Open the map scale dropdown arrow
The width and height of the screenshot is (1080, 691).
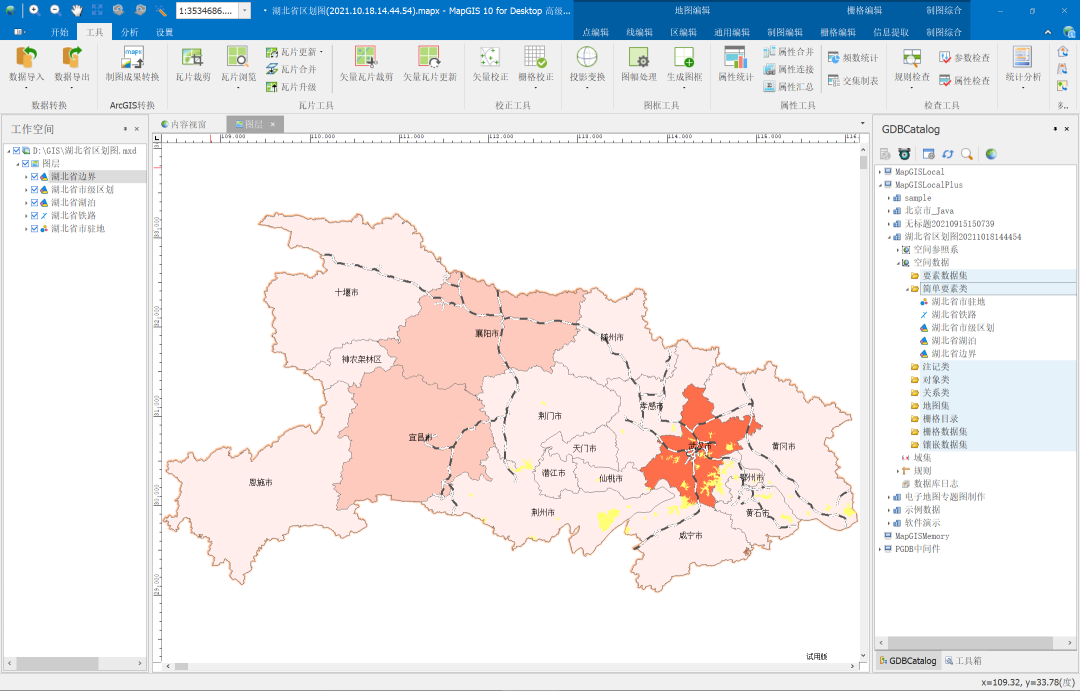coord(245,10)
